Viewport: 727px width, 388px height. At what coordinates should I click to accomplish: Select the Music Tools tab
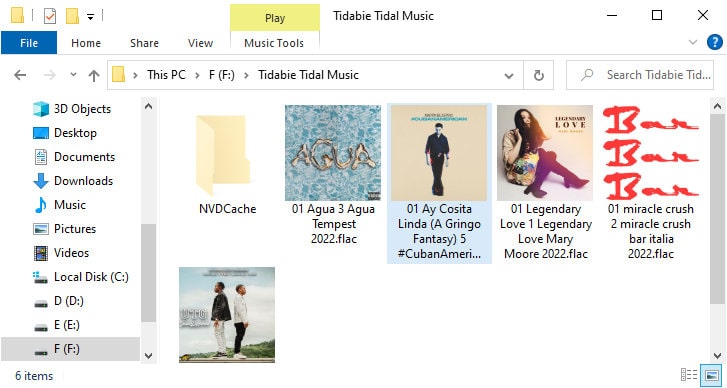pyautogui.click(x=274, y=43)
